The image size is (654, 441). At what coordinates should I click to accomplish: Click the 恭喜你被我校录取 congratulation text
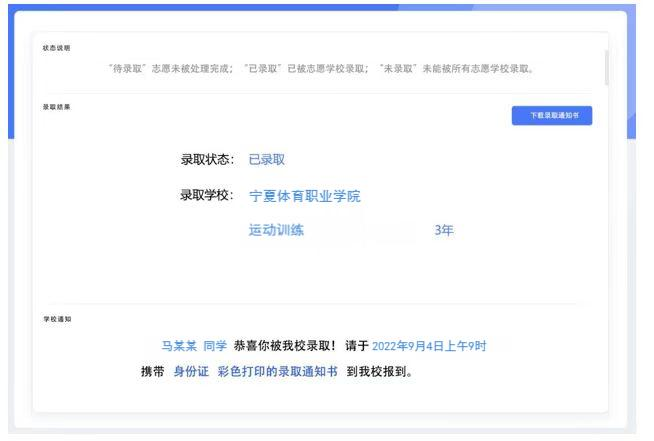click(x=285, y=346)
